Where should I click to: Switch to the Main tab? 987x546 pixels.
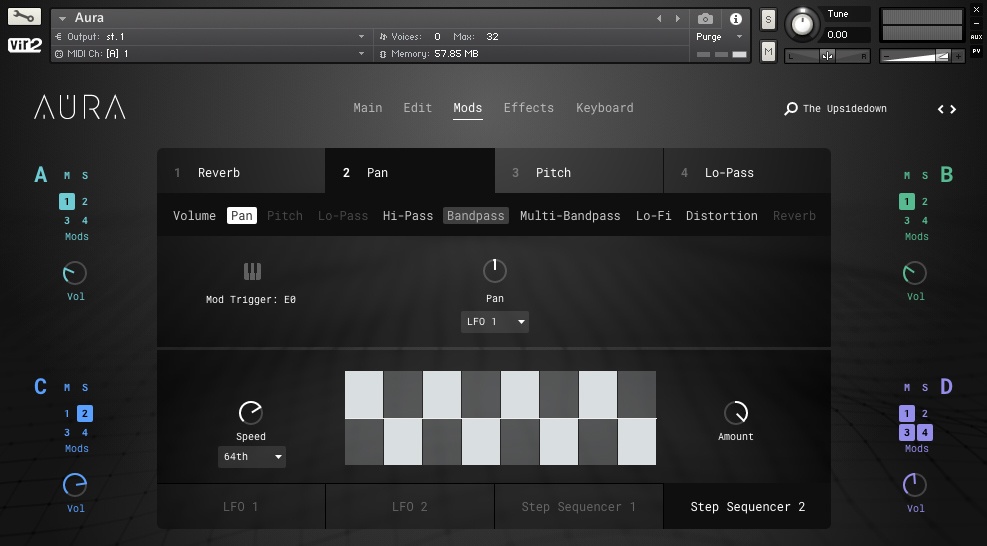(368, 108)
